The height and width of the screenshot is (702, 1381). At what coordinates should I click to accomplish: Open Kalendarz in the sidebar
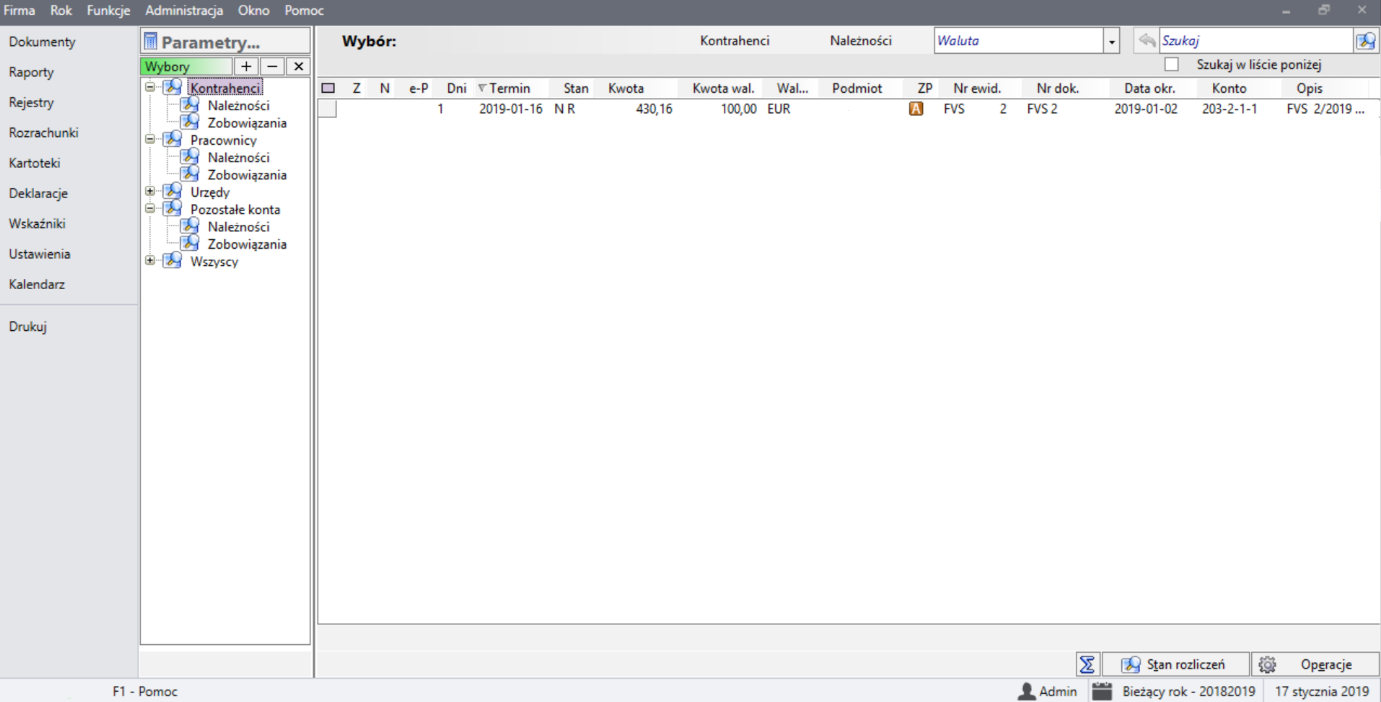(x=37, y=284)
